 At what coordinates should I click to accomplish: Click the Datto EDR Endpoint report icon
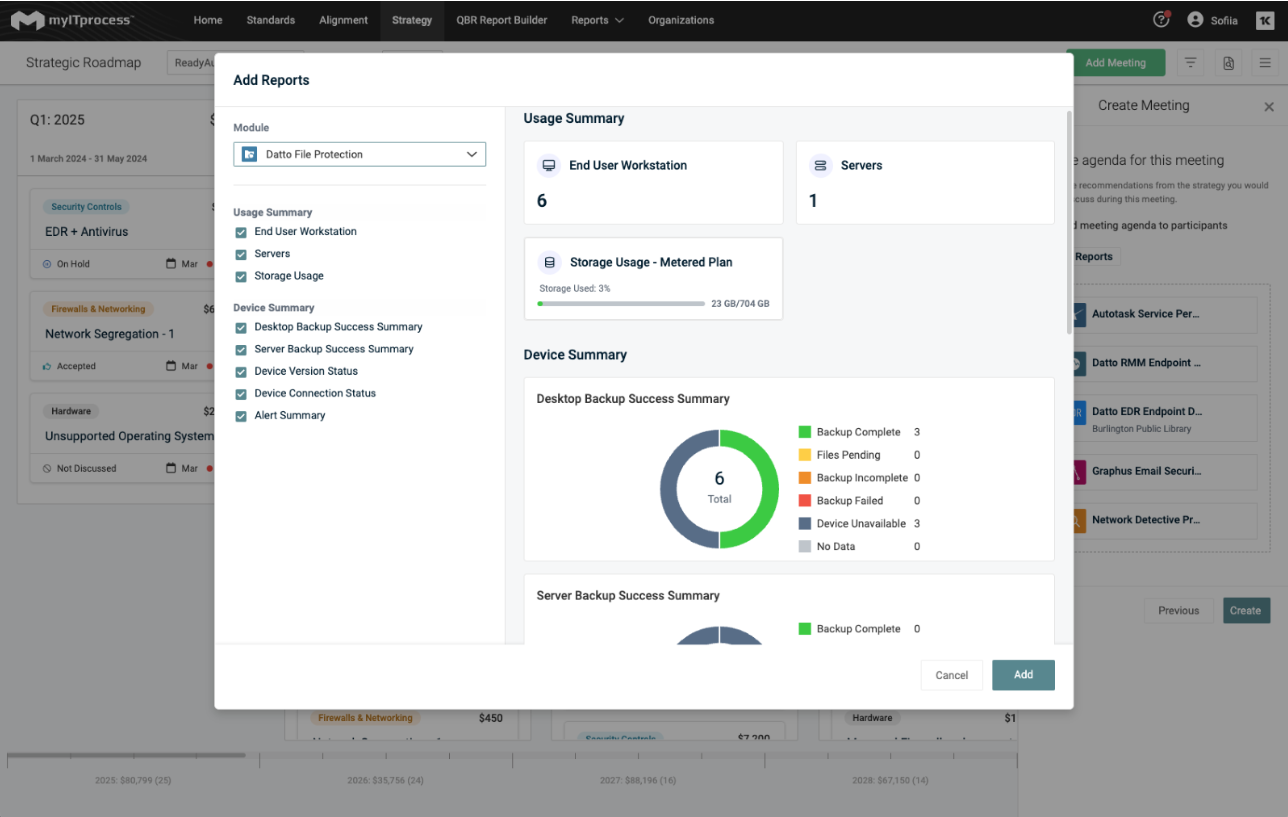coord(1078,412)
